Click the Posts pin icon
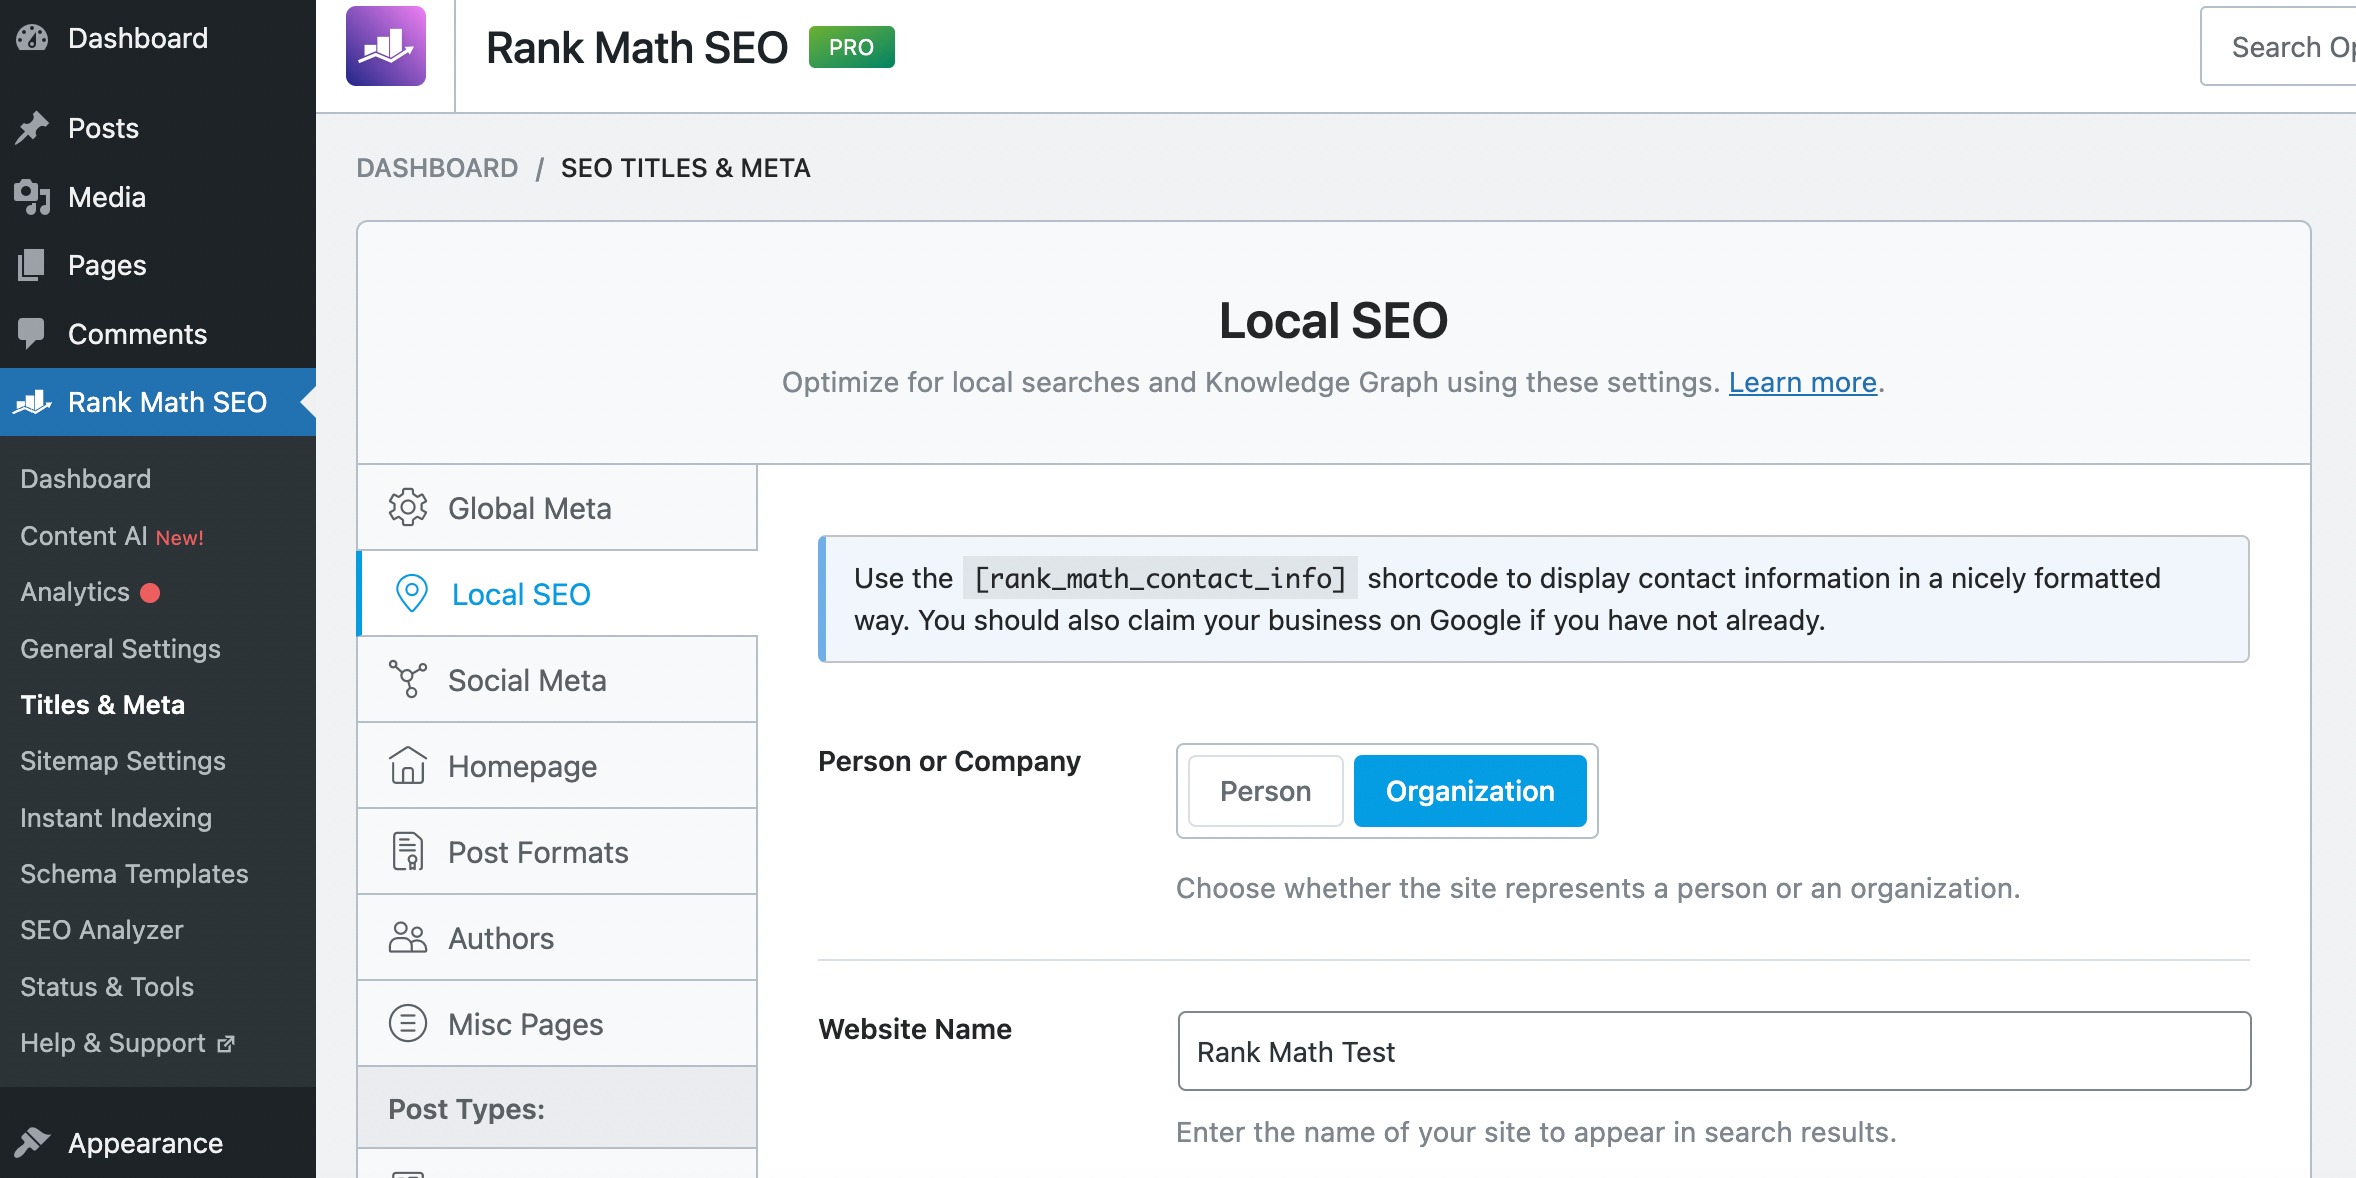Screen dimensions: 2356x1178 click(32, 128)
